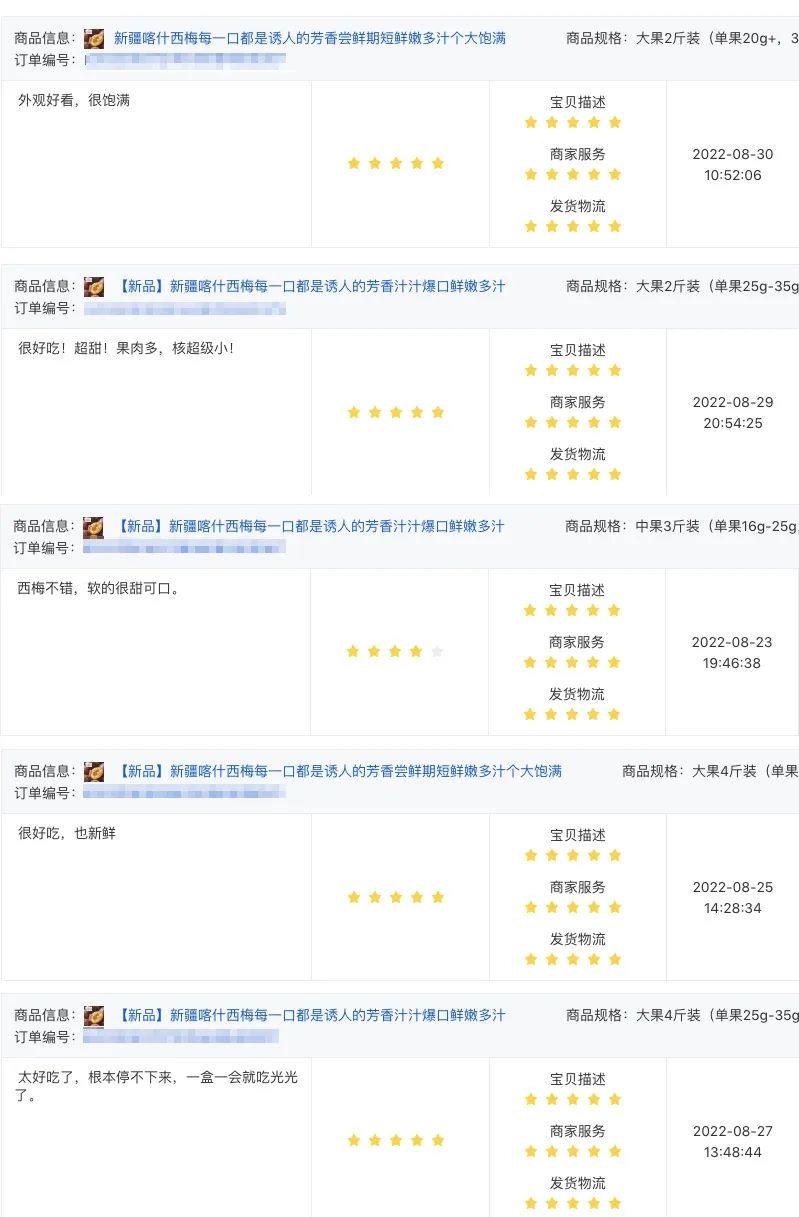Click first overall rating star of the '外观好看' review

point(354,163)
